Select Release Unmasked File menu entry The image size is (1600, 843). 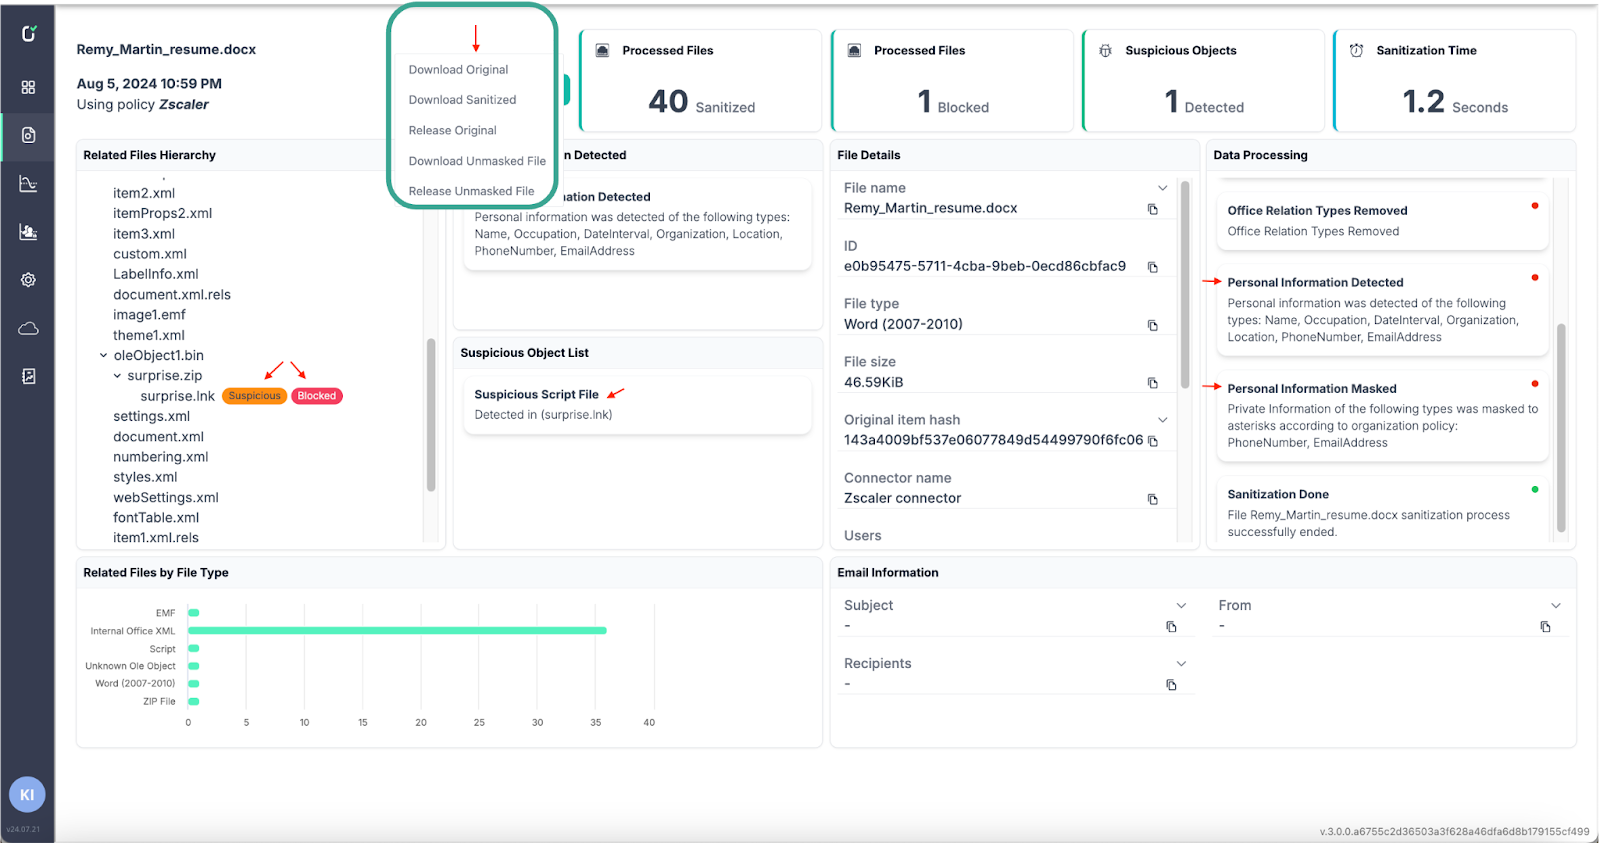[x=471, y=191]
